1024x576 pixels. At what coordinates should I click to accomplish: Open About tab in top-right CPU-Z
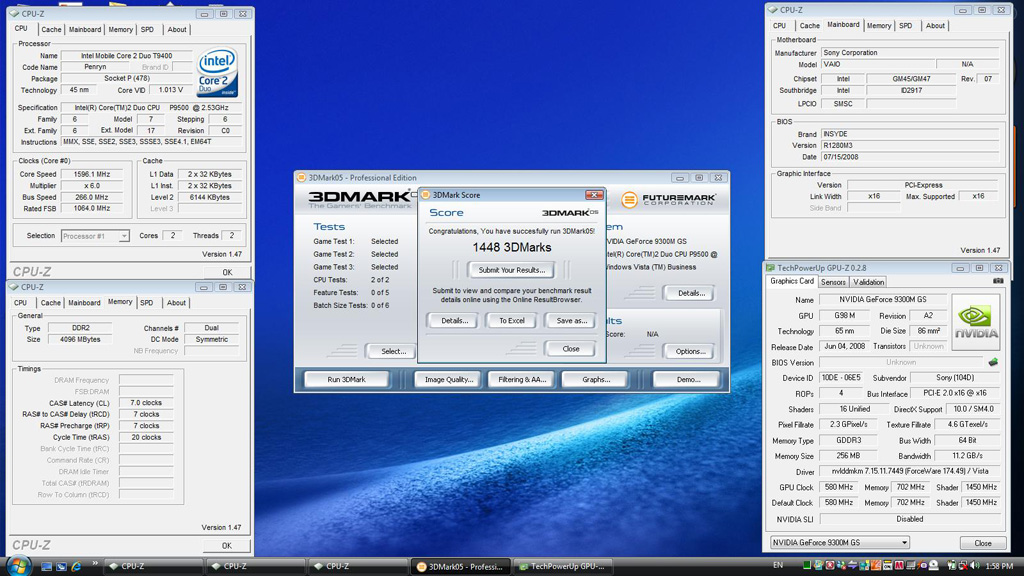tap(935, 25)
